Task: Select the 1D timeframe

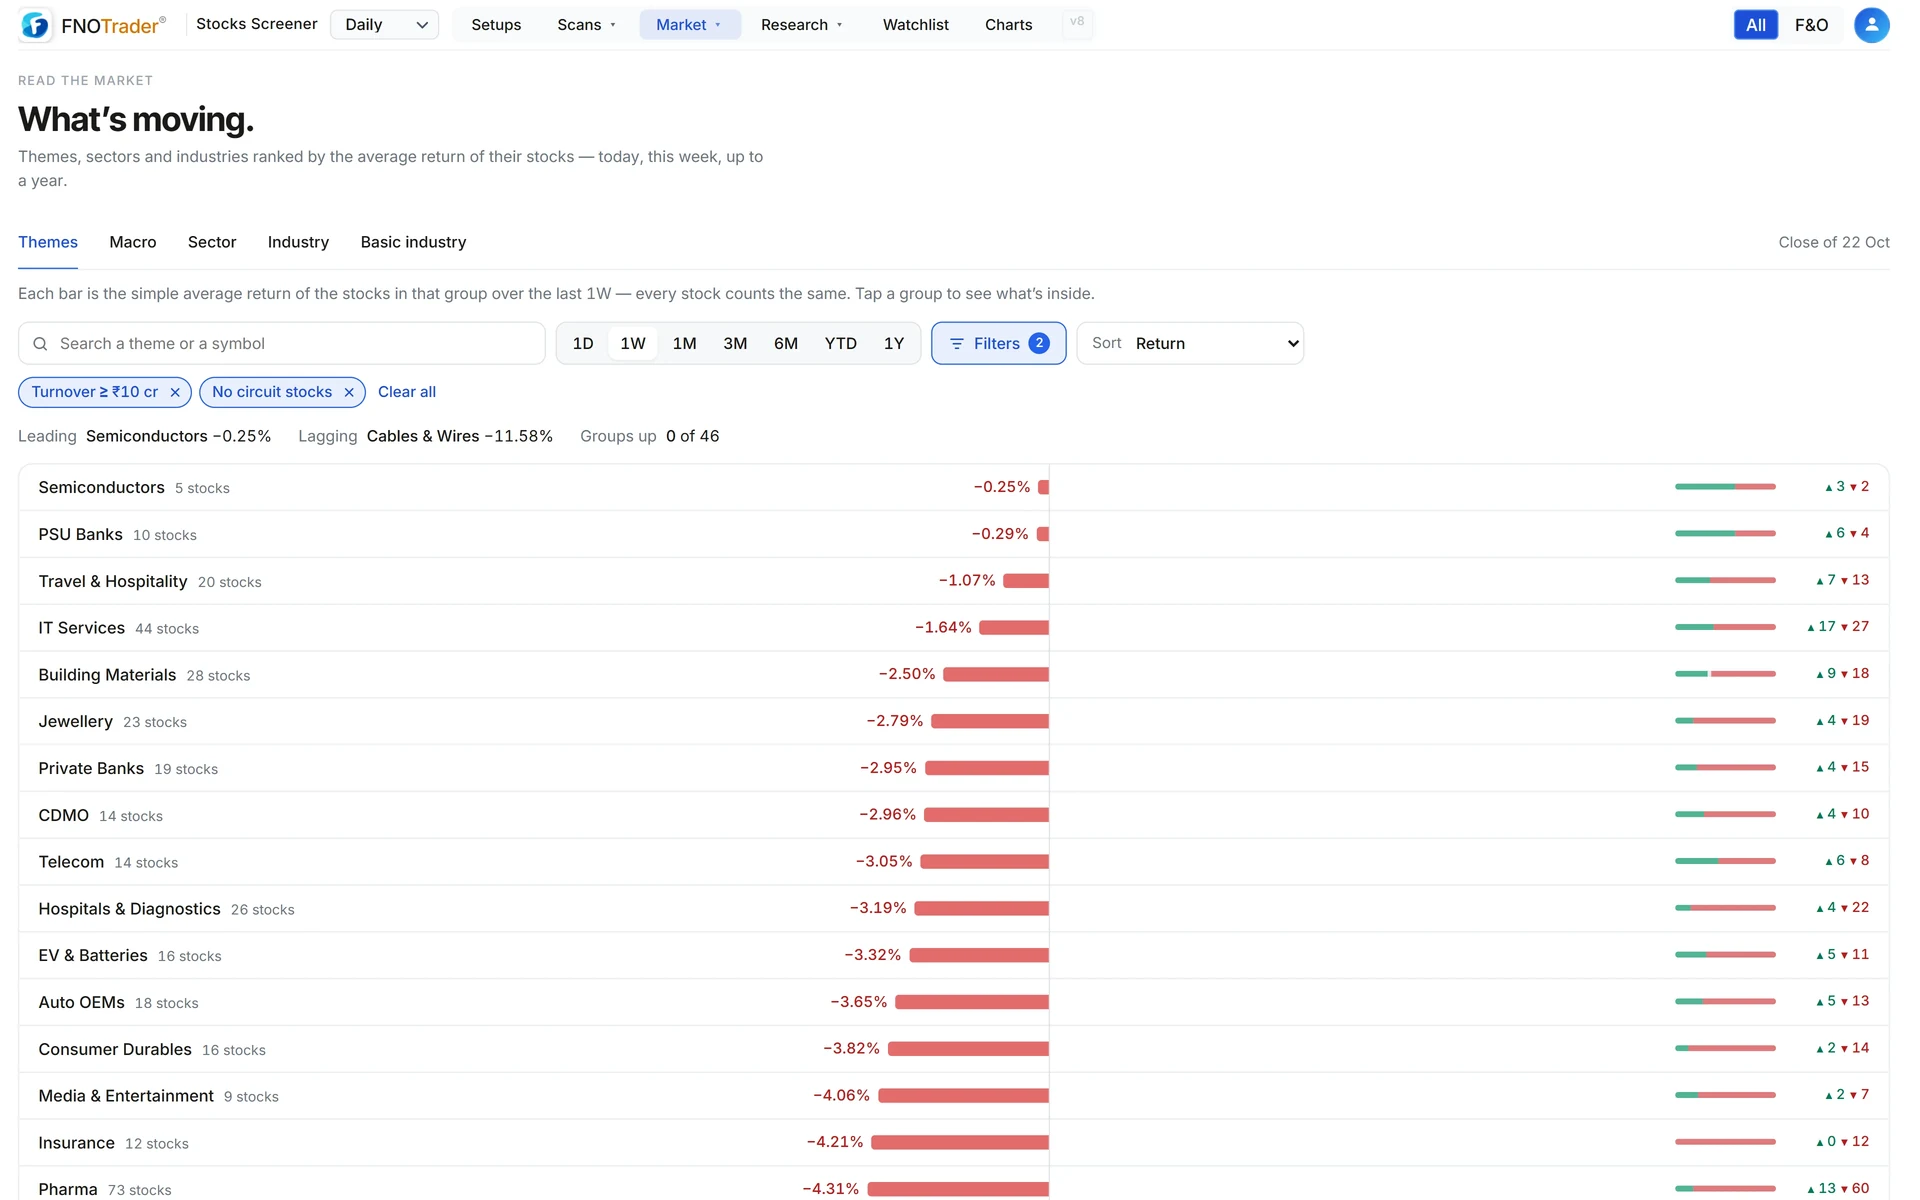Action: (583, 343)
